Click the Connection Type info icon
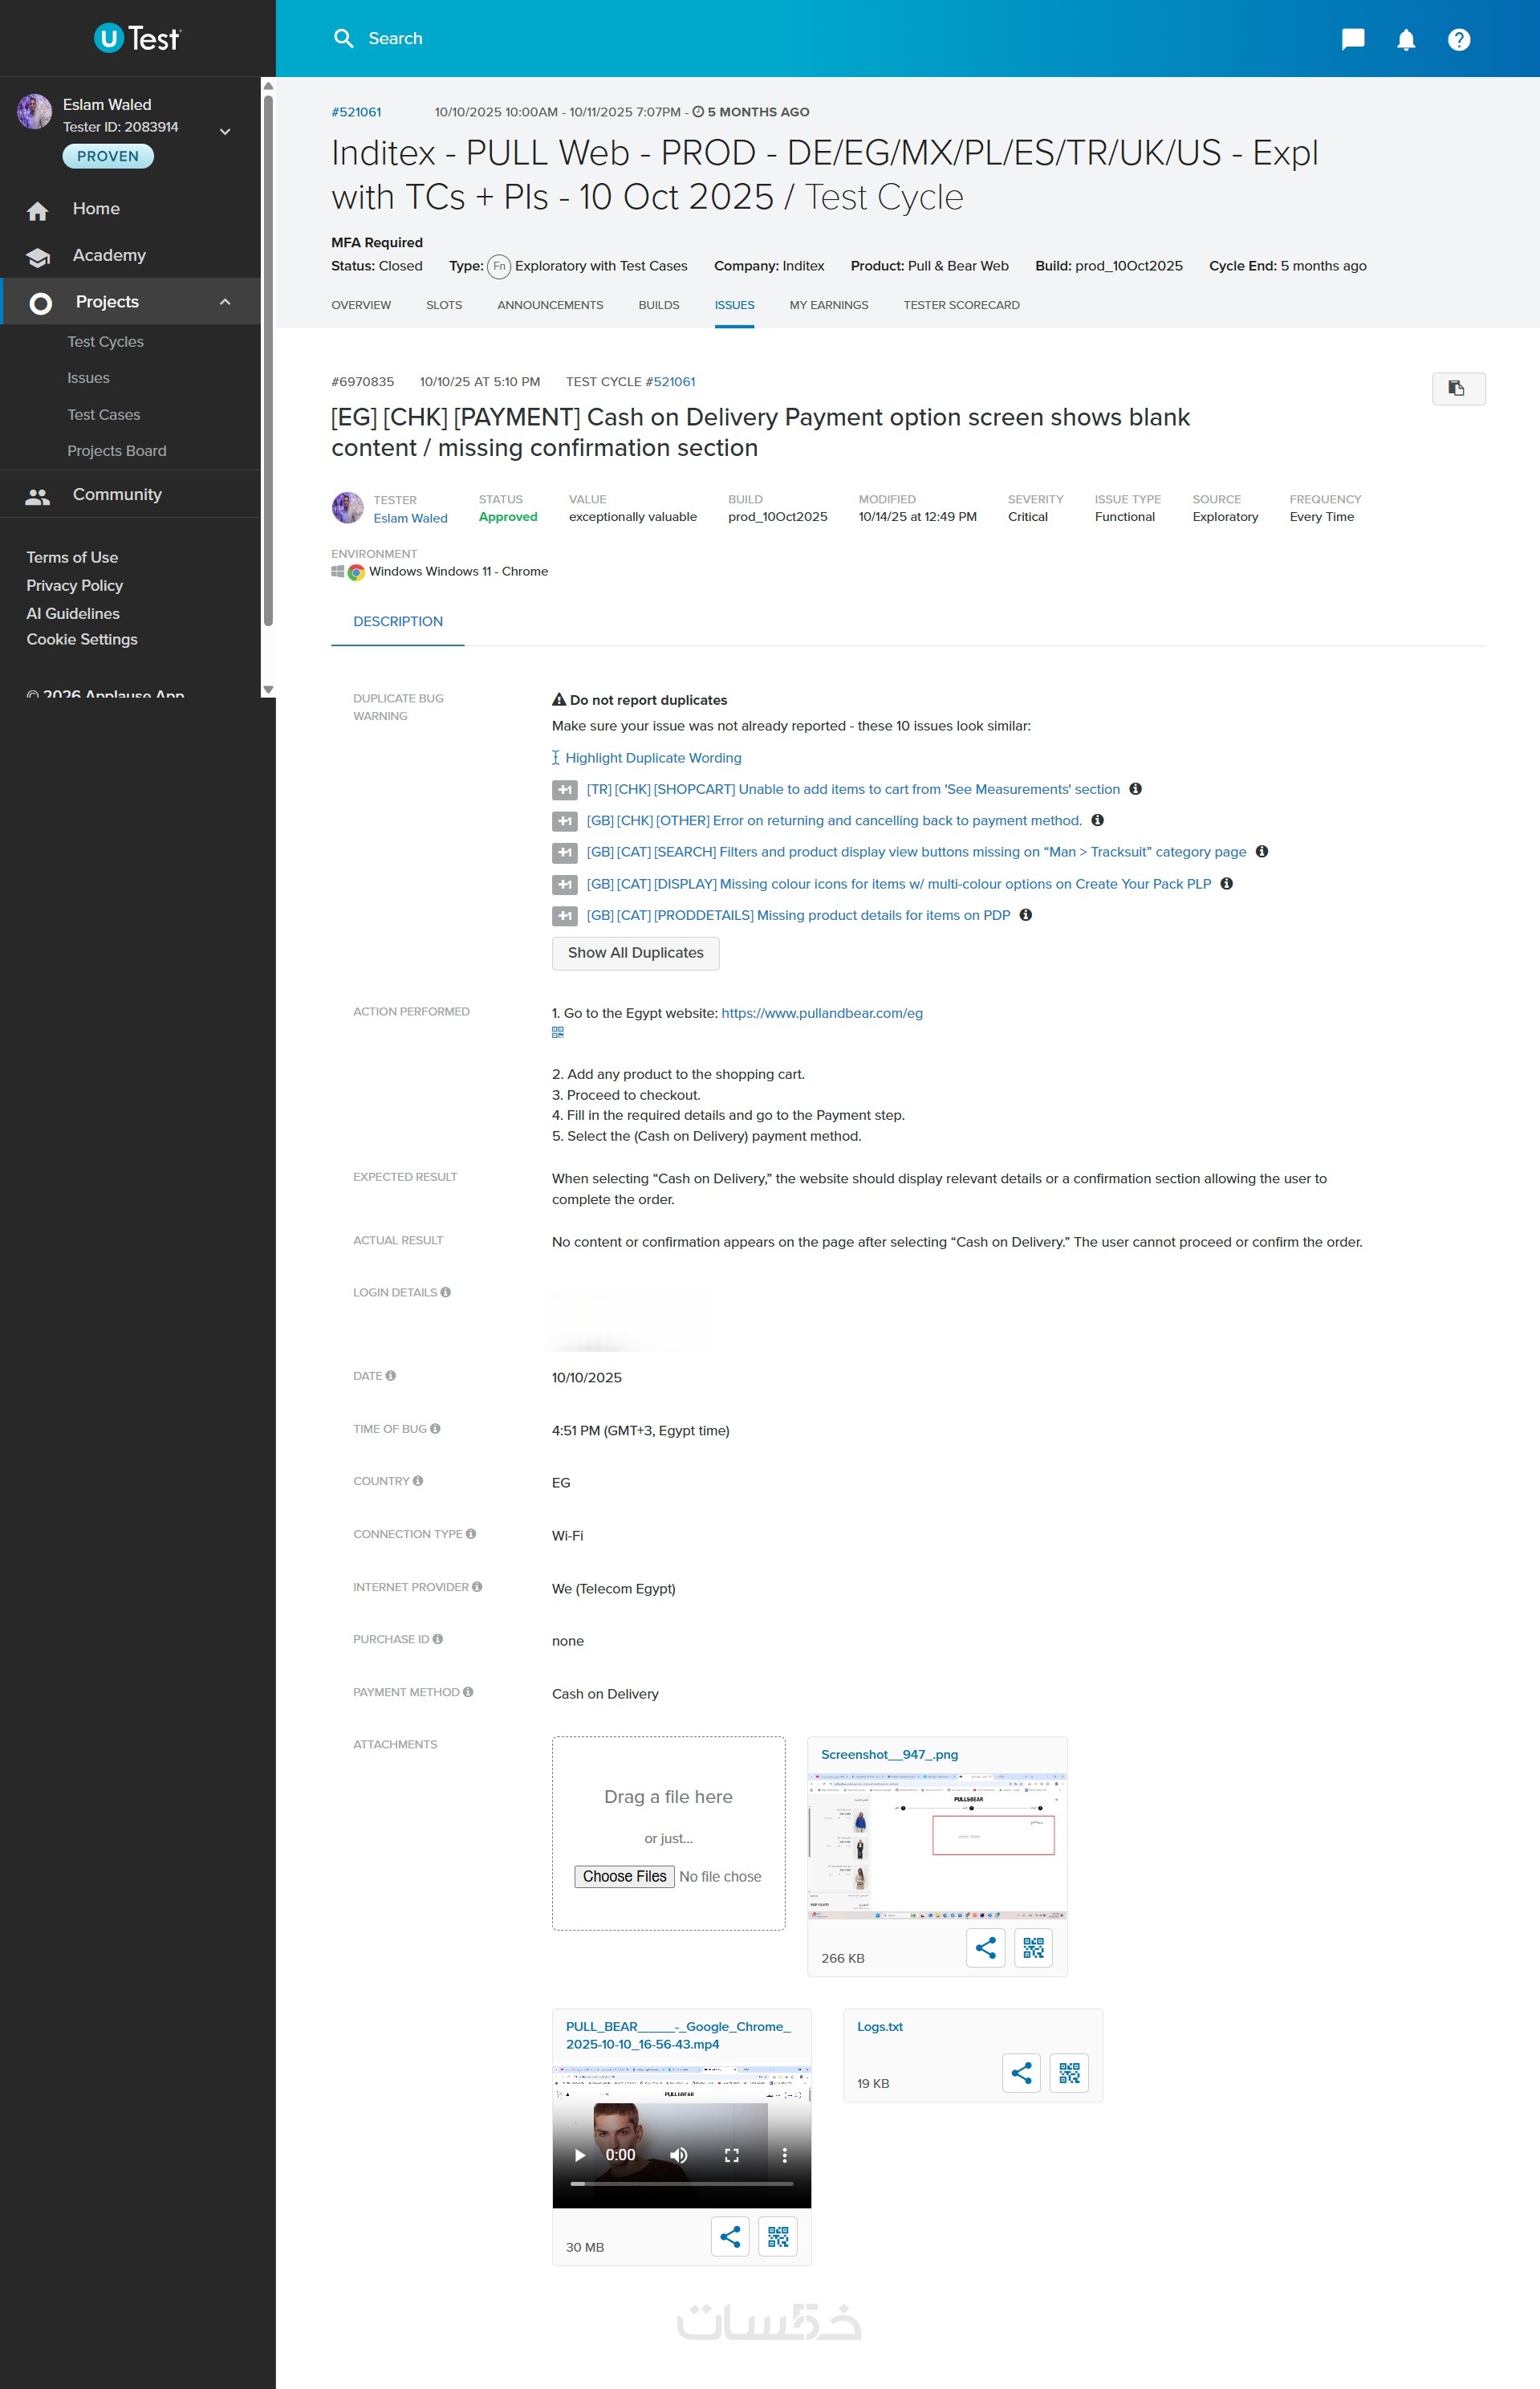This screenshot has width=1540, height=2389. [471, 1533]
